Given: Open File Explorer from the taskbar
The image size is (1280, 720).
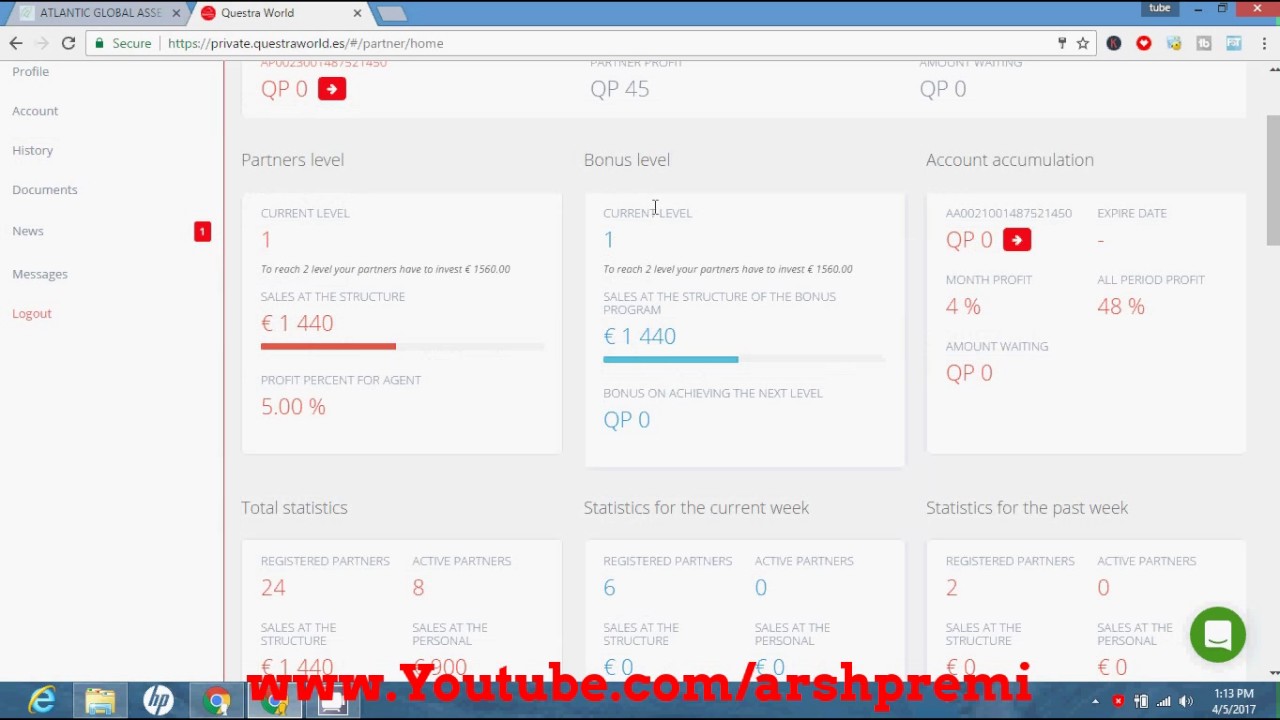Looking at the screenshot, I should [x=100, y=700].
